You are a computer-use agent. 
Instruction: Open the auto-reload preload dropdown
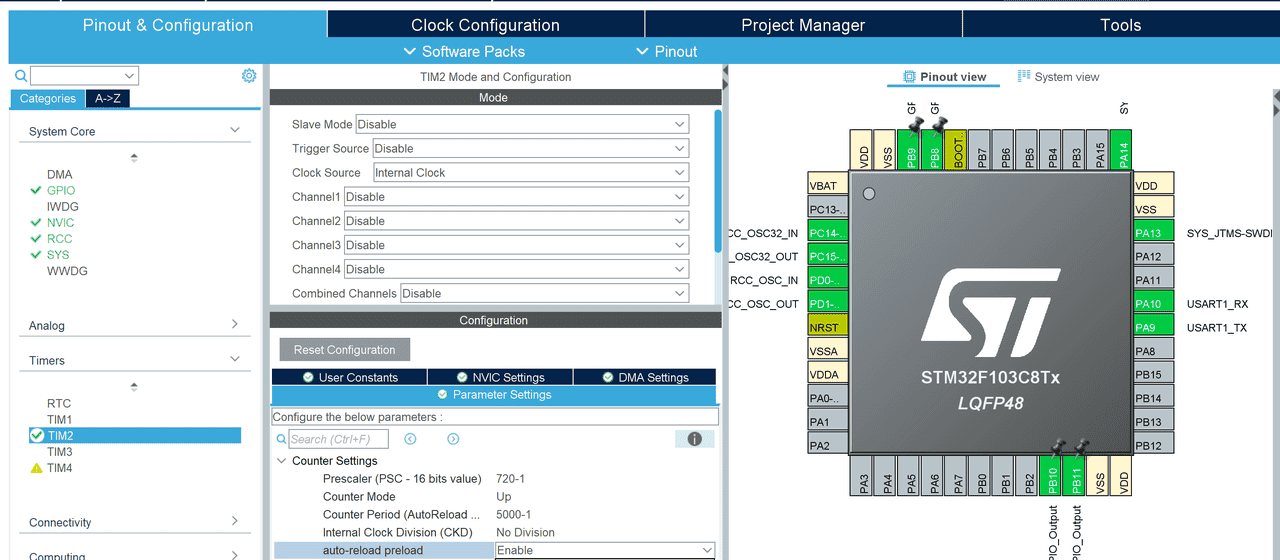(605, 550)
